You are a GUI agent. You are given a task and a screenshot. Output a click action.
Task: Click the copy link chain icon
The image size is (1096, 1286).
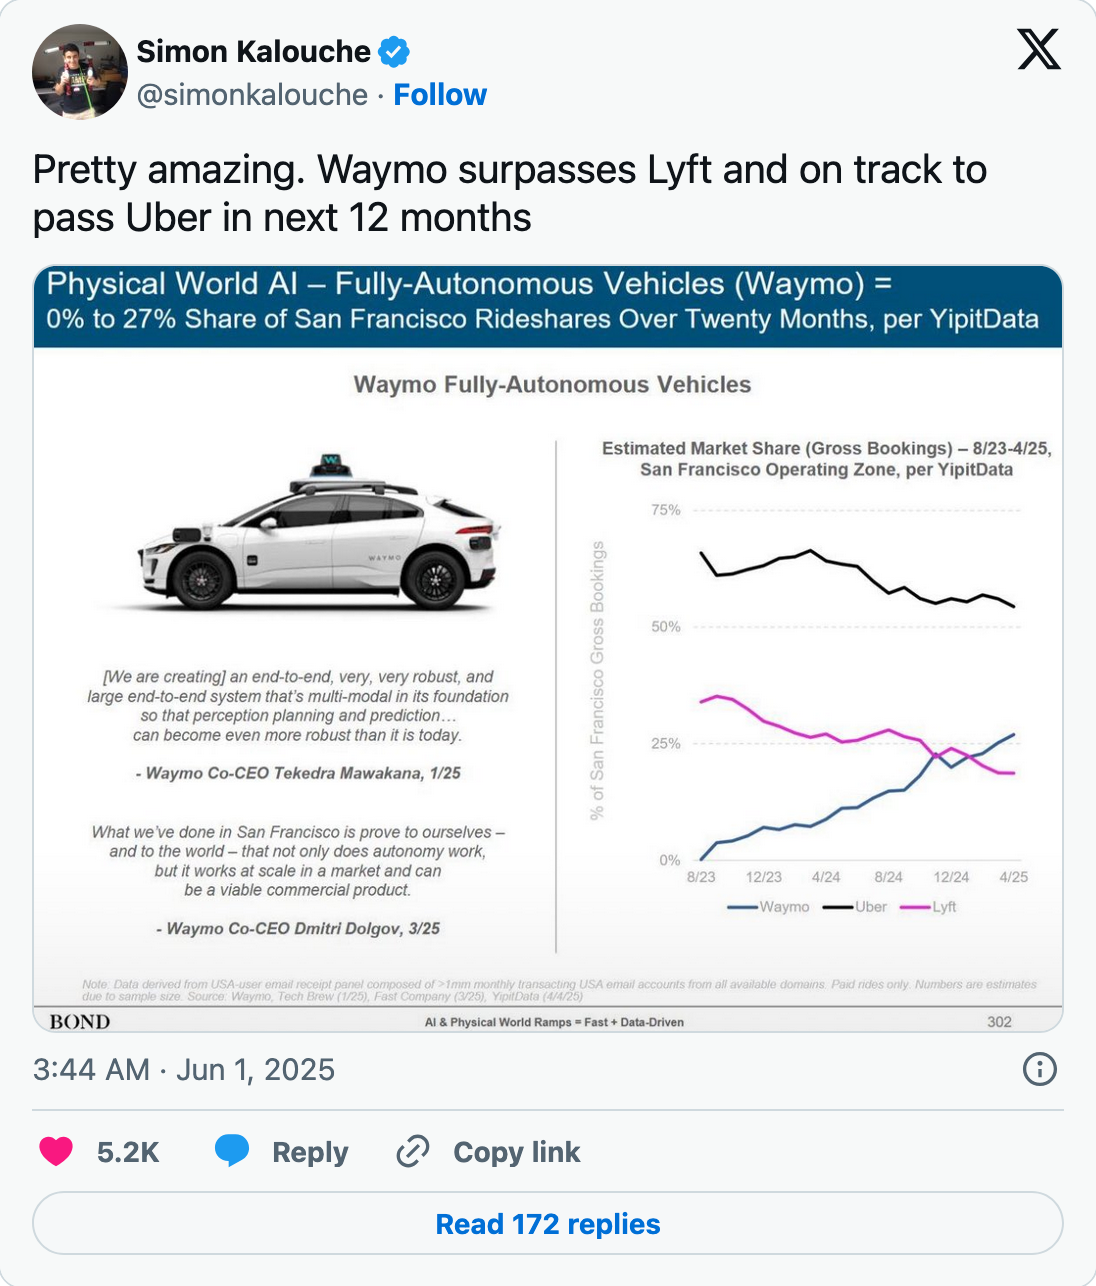coord(413,1152)
